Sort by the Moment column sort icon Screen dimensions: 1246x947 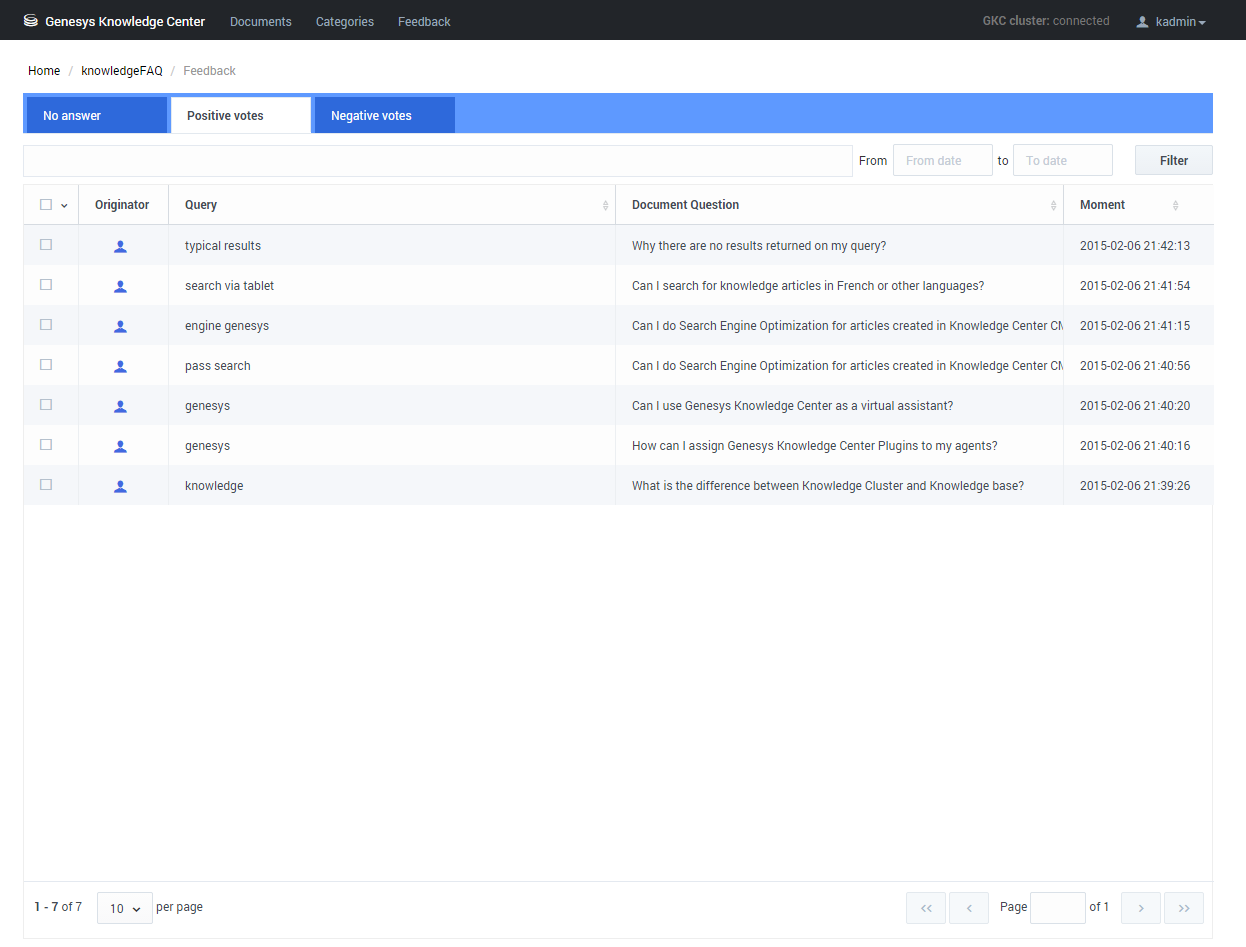click(1175, 205)
